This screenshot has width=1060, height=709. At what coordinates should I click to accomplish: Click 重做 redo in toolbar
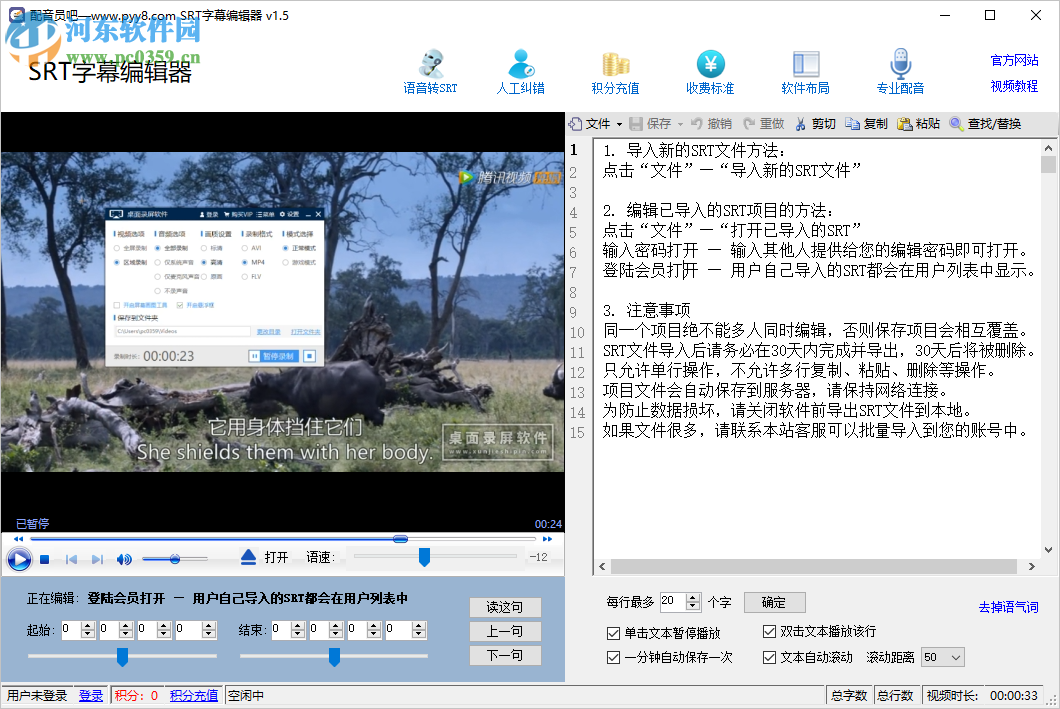pyautogui.click(x=763, y=124)
